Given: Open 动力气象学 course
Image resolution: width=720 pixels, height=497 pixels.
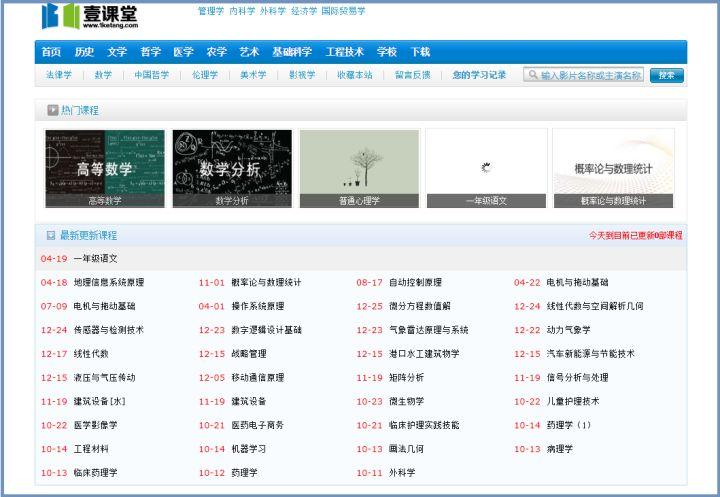Looking at the screenshot, I should pos(568,330).
